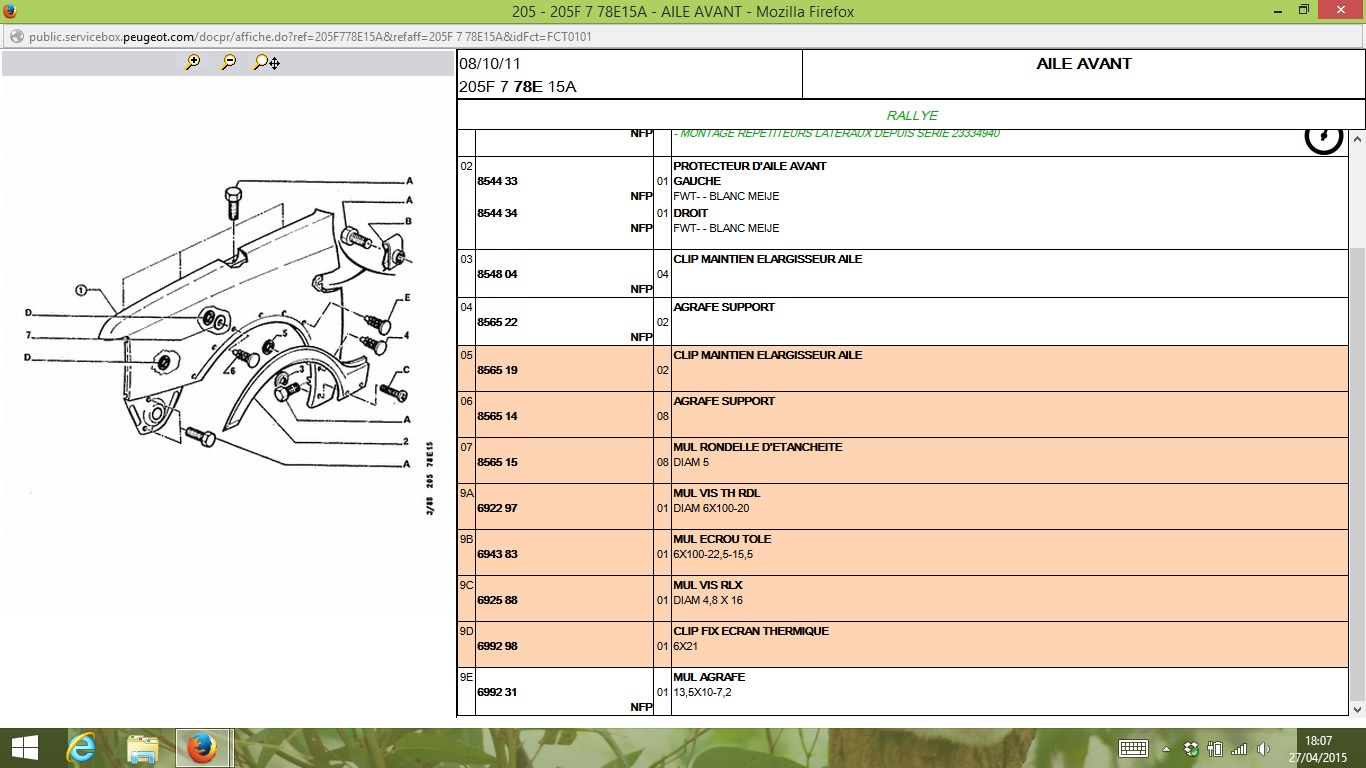Viewport: 1366px width, 768px height.
Task: Open the volume control in system tray
Action: [1263, 749]
